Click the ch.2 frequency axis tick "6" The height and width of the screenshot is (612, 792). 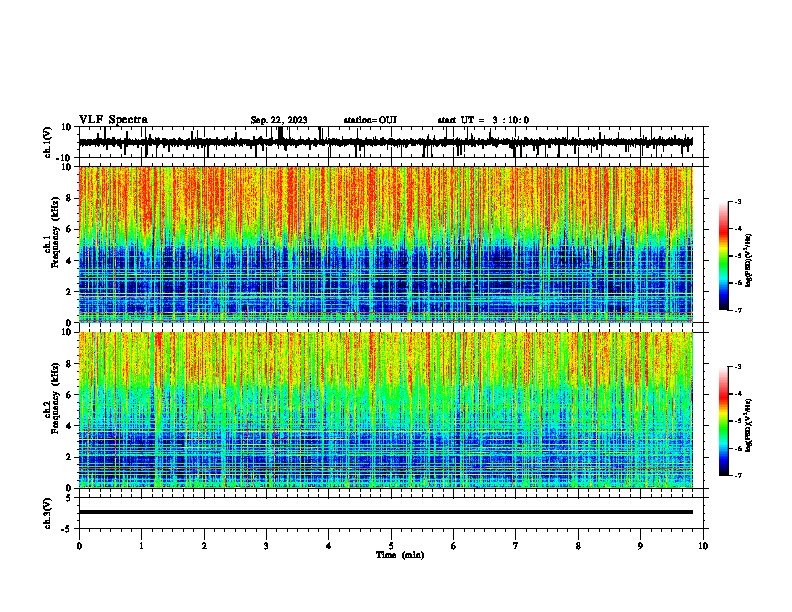pyautogui.click(x=70, y=394)
